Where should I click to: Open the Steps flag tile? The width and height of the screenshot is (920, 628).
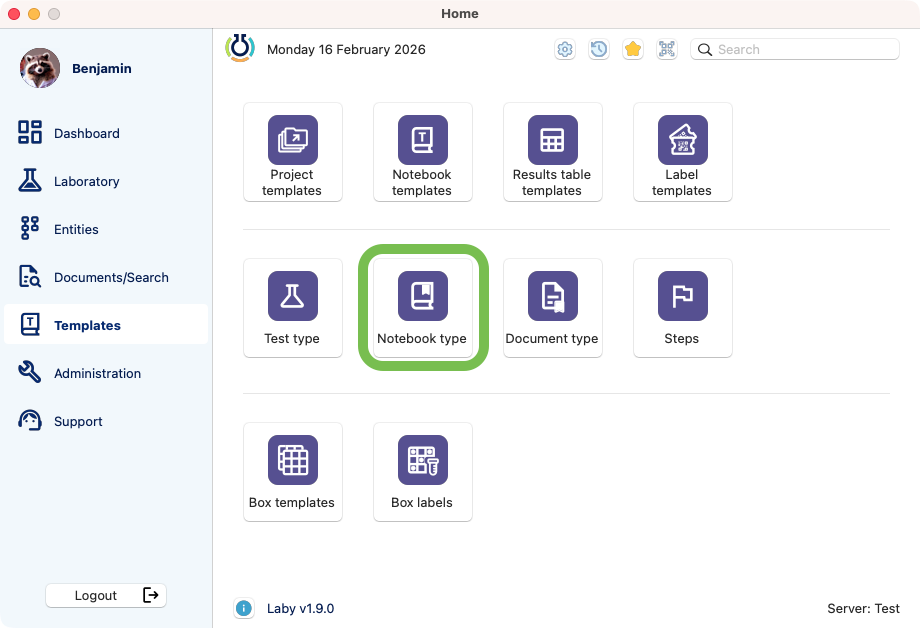pyautogui.click(x=682, y=308)
